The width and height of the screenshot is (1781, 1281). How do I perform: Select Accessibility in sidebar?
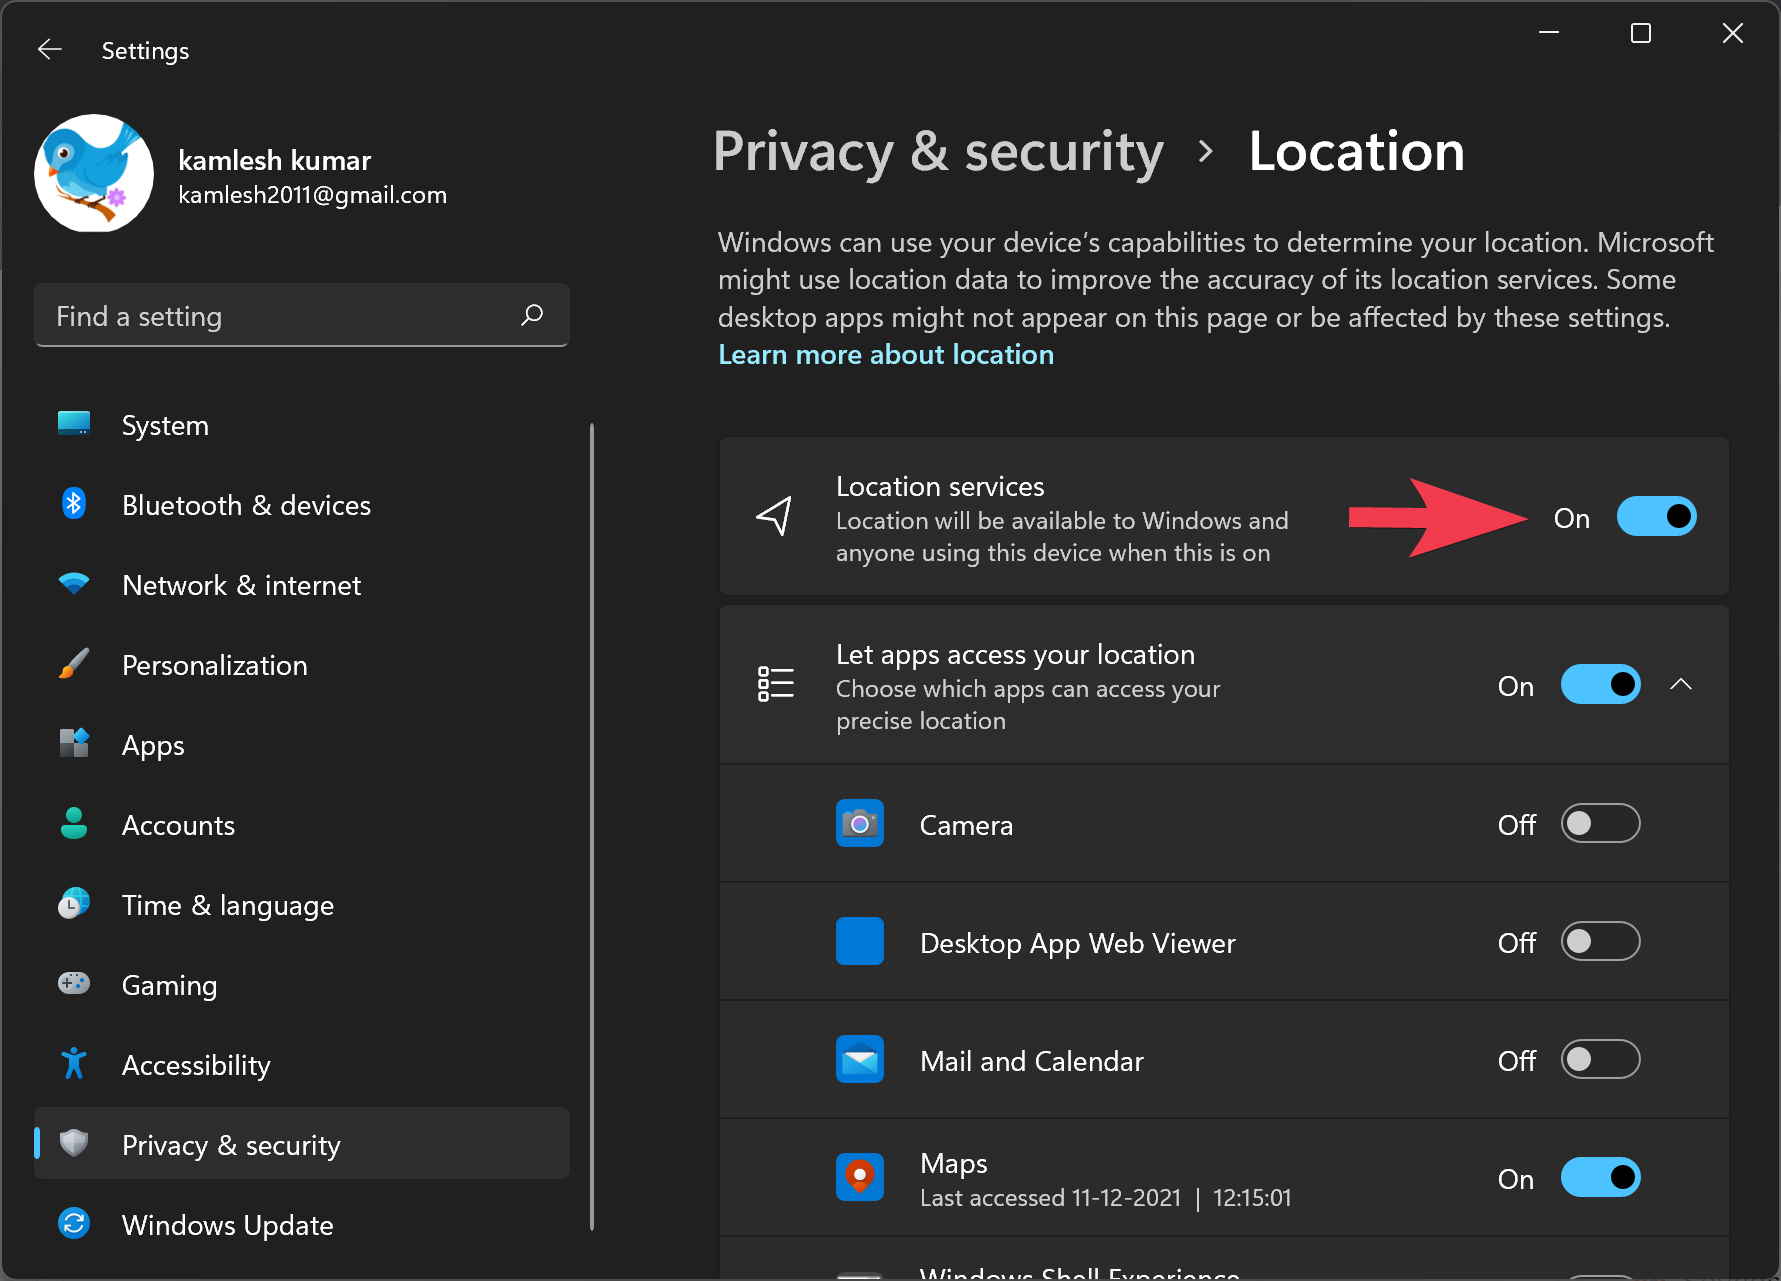point(302,1065)
